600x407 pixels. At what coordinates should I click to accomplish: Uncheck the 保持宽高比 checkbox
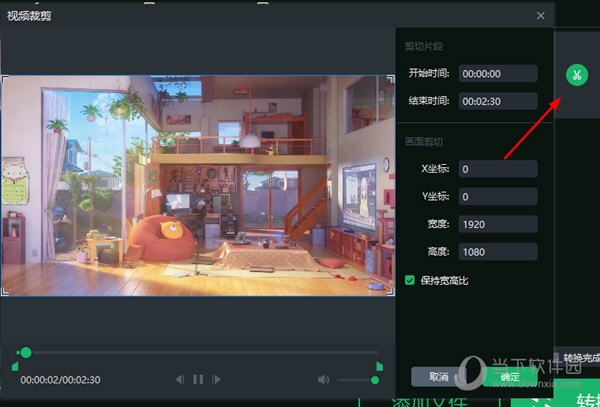pos(409,280)
